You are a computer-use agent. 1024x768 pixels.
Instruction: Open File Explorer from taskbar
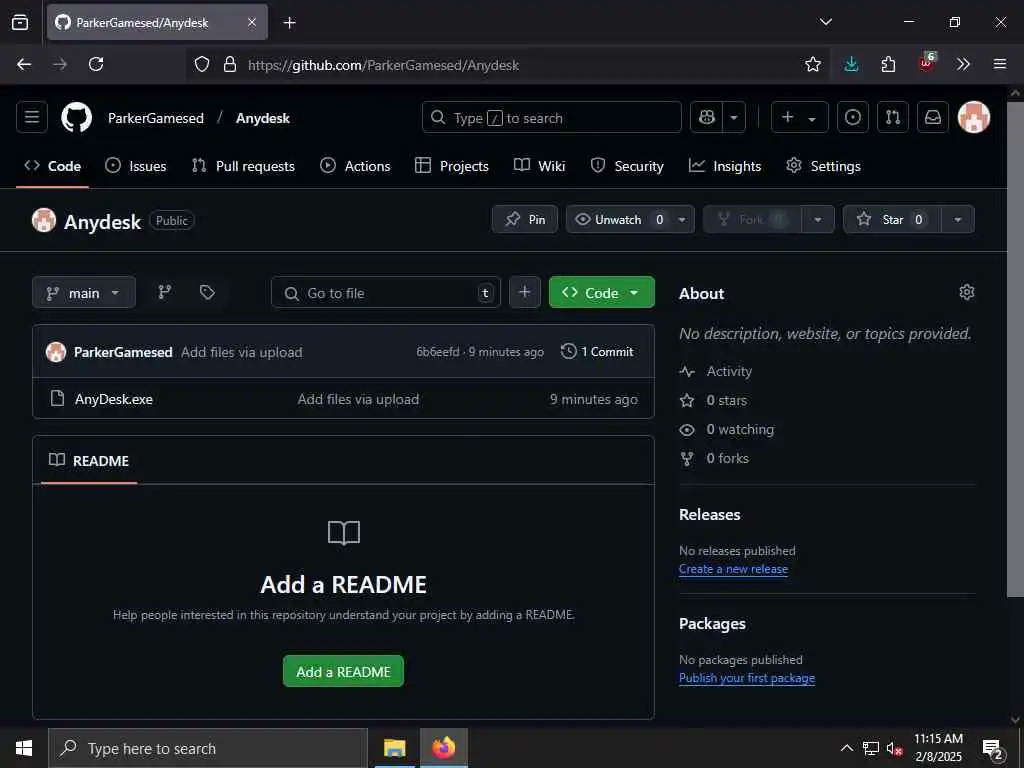(x=394, y=748)
